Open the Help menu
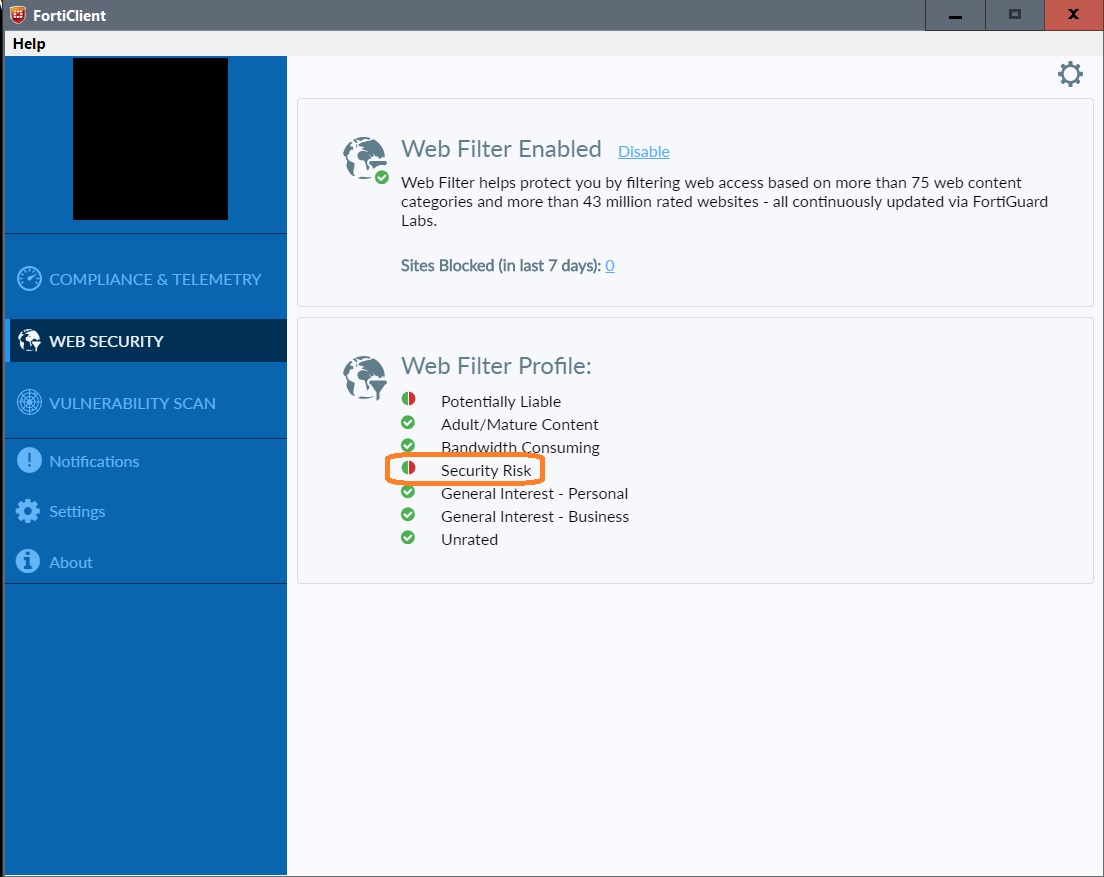 pos(29,44)
